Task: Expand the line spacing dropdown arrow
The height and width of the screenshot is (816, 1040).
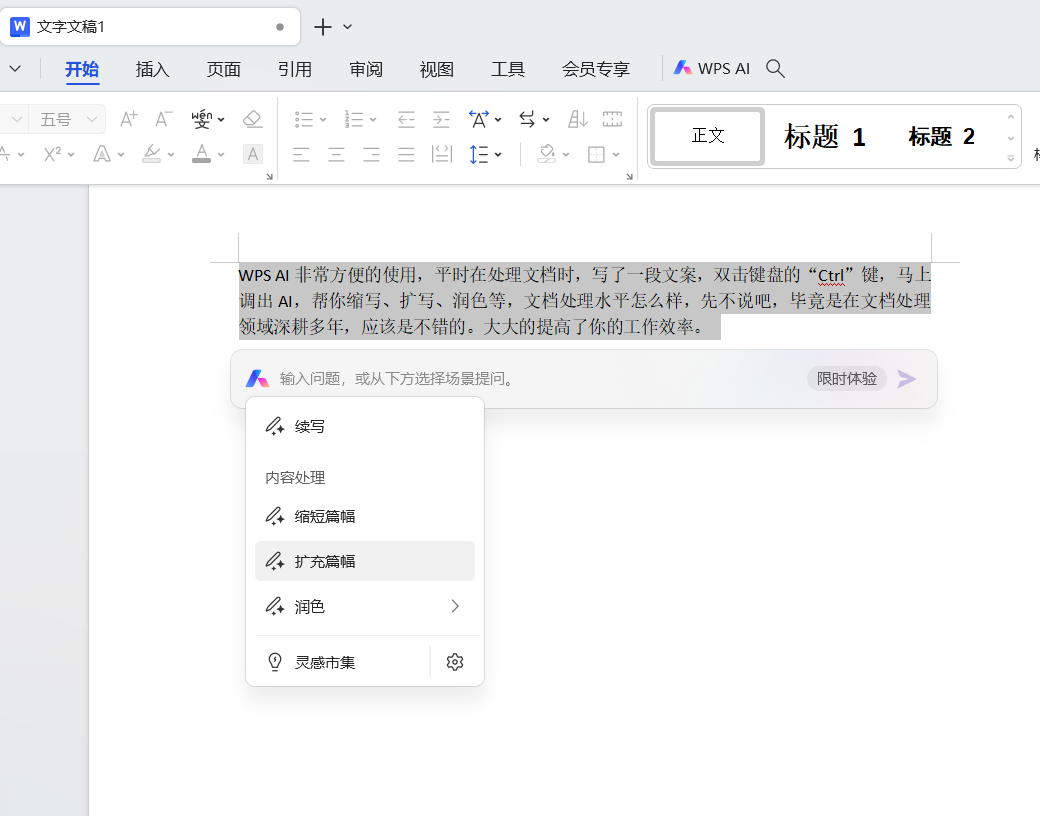Action: 498,154
